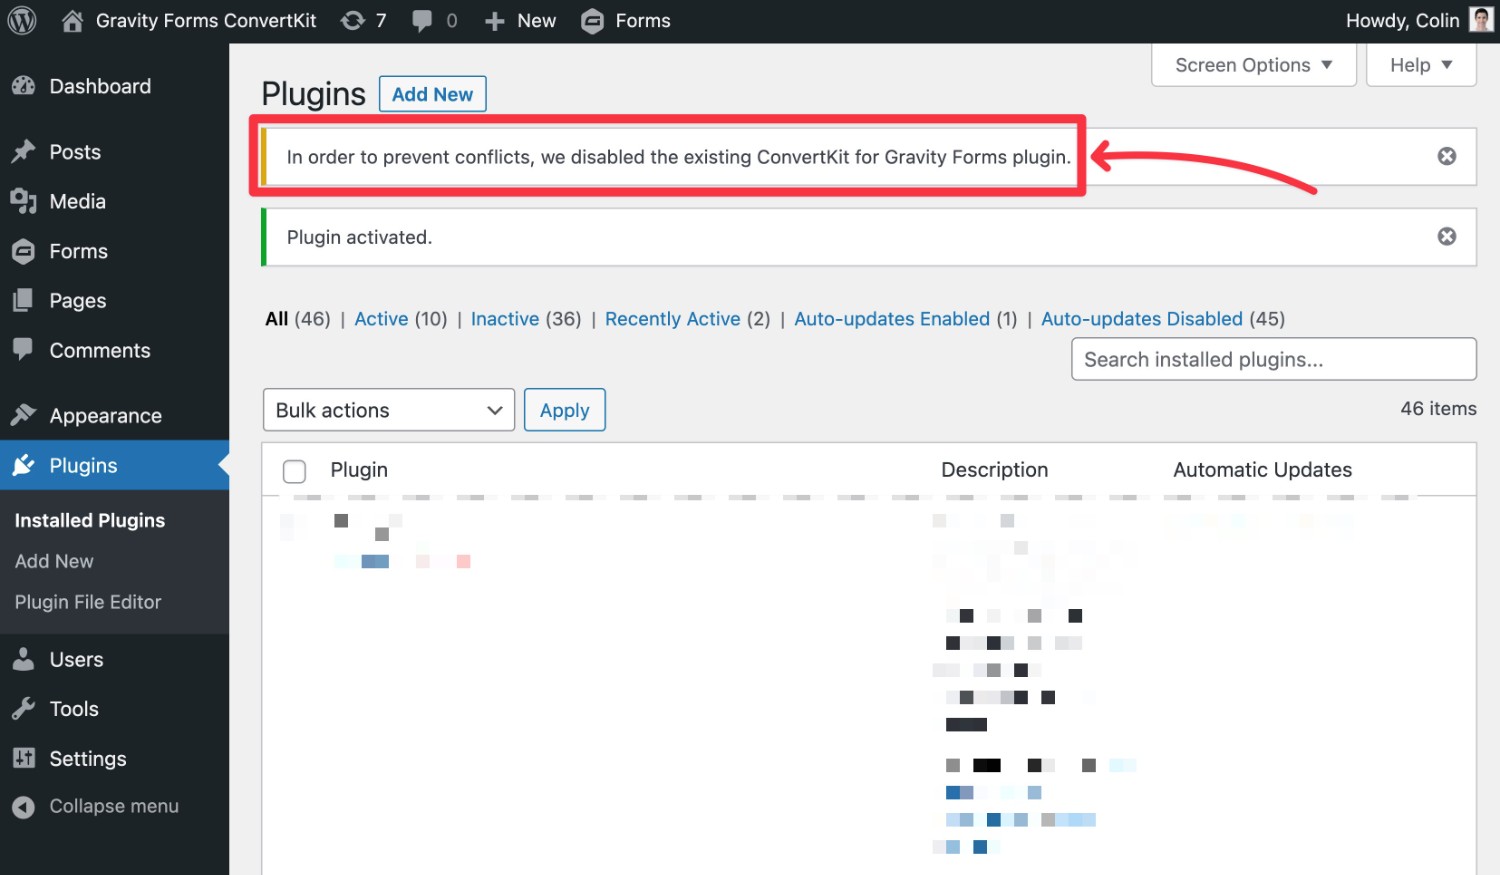
Task: Dismiss the ConvertKit conflict notice
Action: 1446,156
